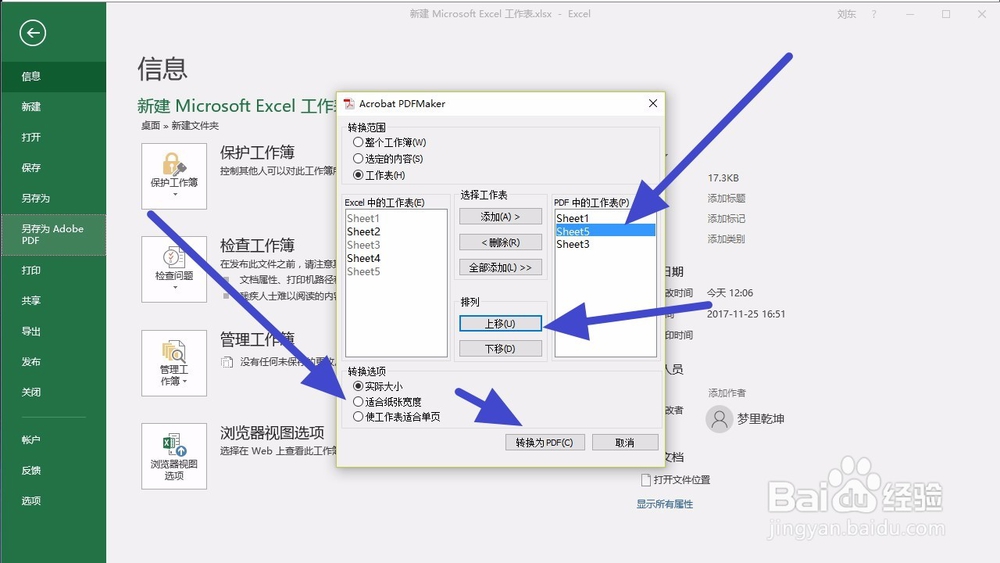Image resolution: width=1000 pixels, height=563 pixels.
Task: Click the 添加标记 property field
Action: point(726,219)
